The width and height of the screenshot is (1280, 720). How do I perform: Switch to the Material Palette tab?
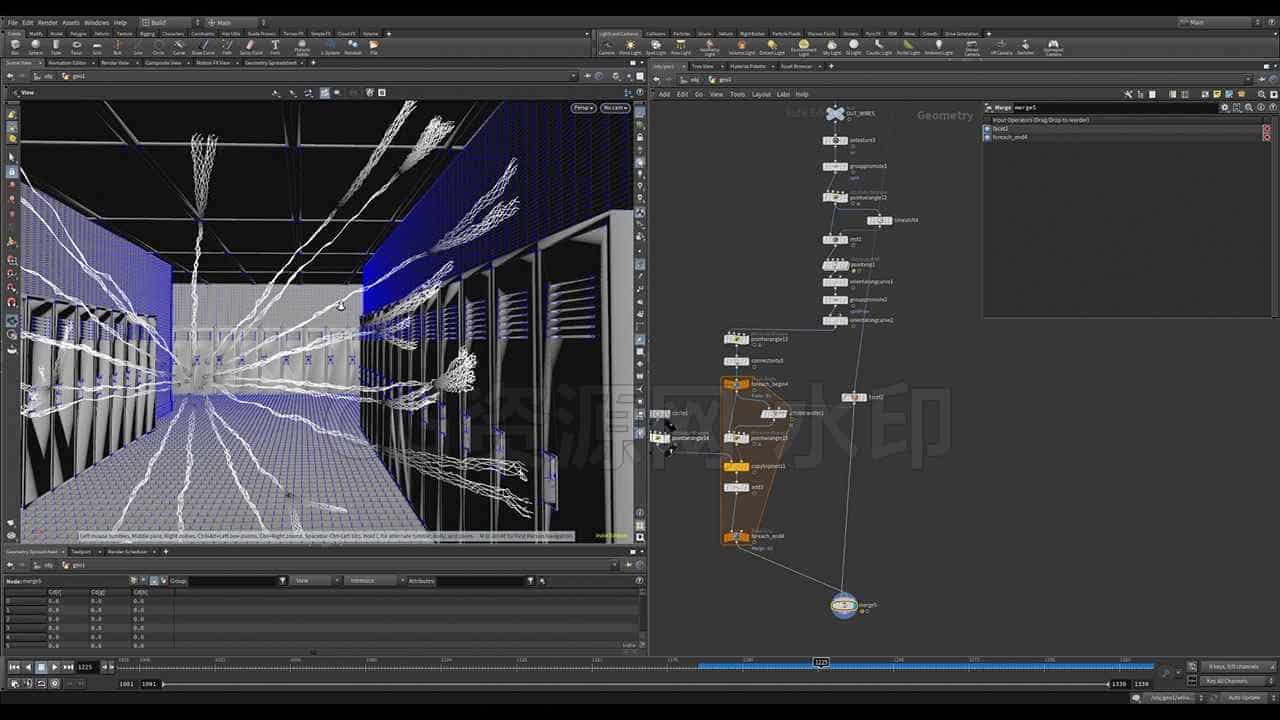[747, 66]
